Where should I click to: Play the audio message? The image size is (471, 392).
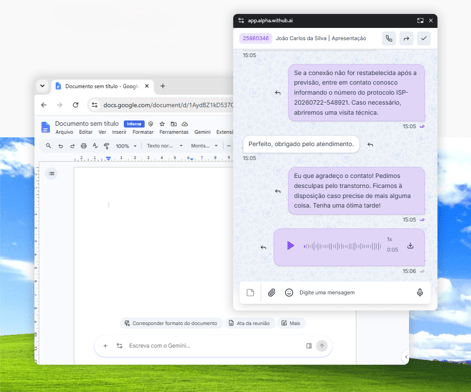tap(290, 246)
